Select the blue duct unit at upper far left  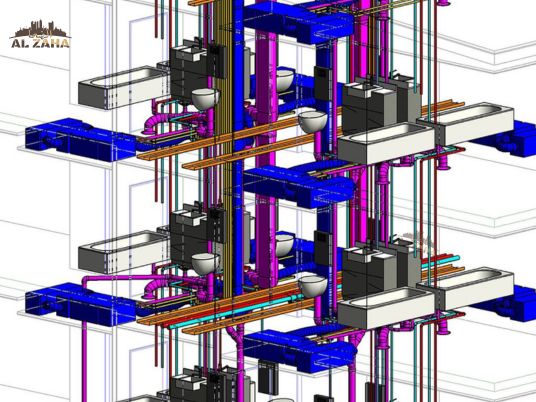click(80, 140)
